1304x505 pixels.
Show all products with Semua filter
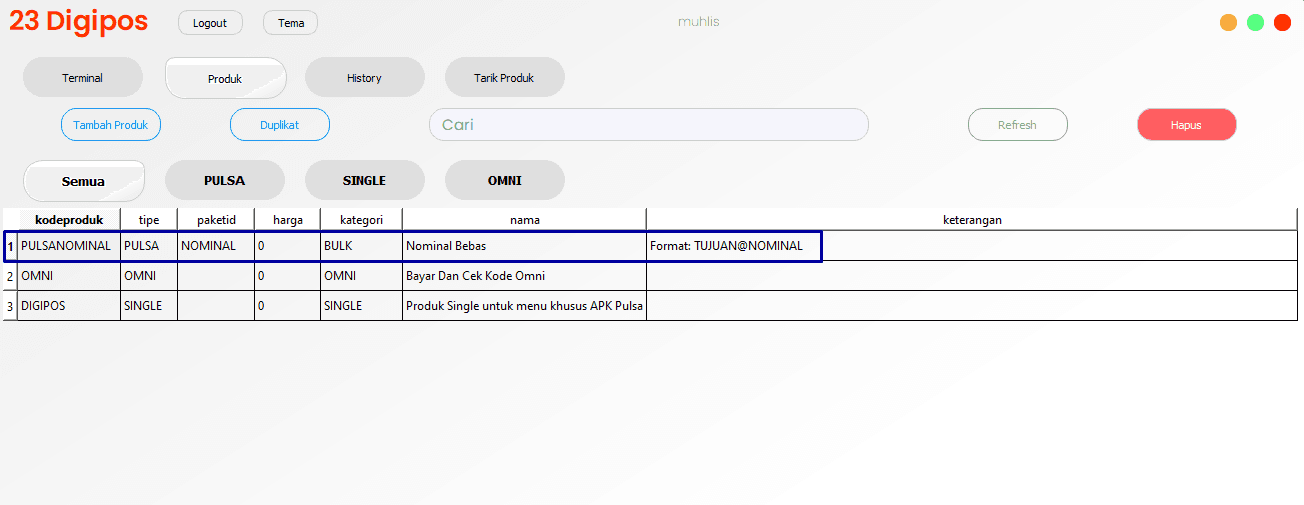click(x=84, y=181)
